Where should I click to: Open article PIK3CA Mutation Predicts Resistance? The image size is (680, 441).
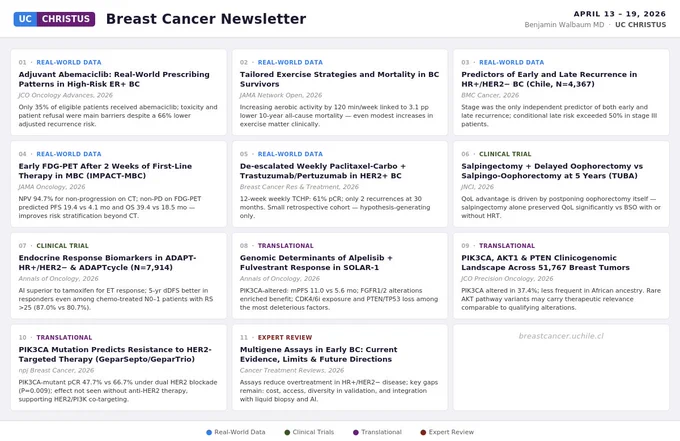[115, 354]
